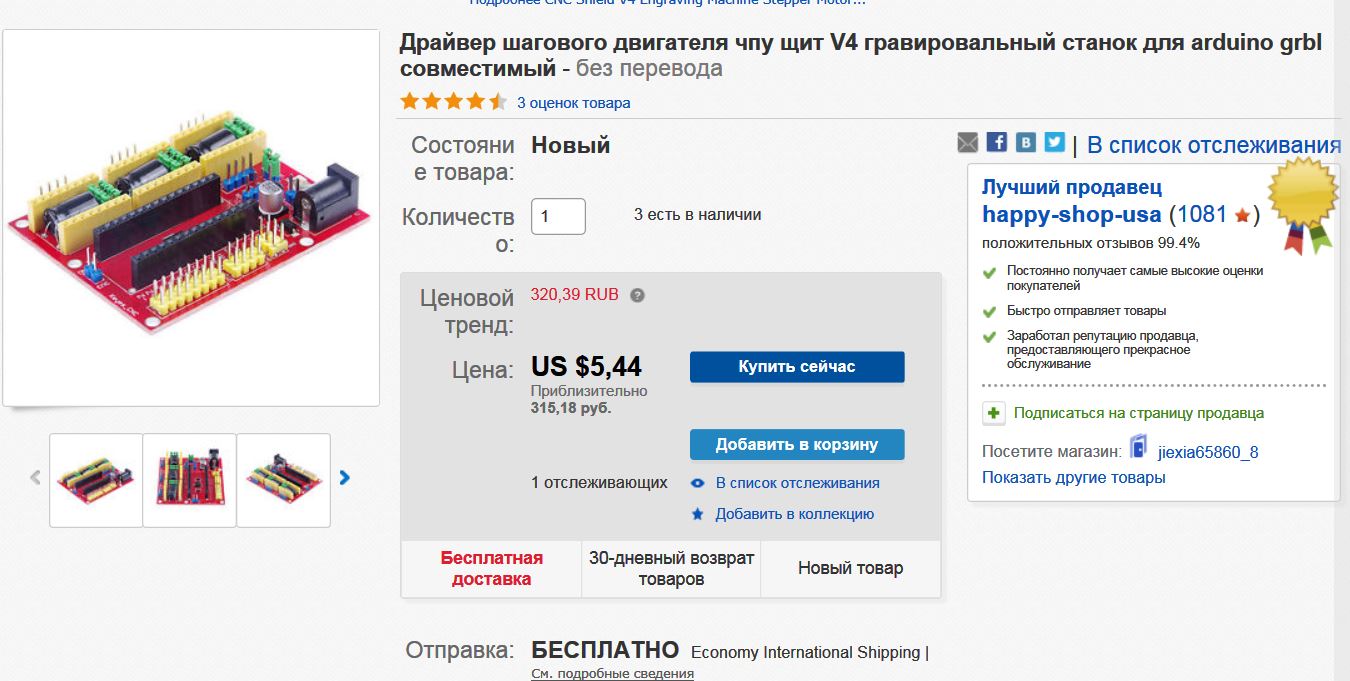Open seller profile 'happy-shop-usa'

tap(1071, 214)
